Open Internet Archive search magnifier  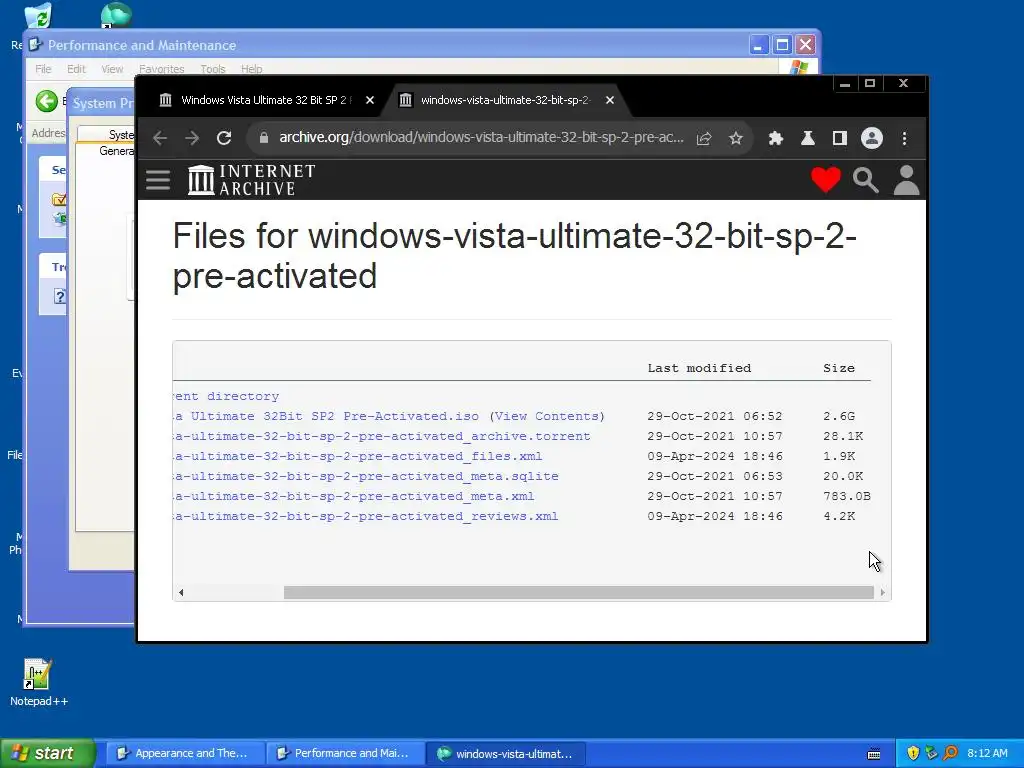pos(866,180)
